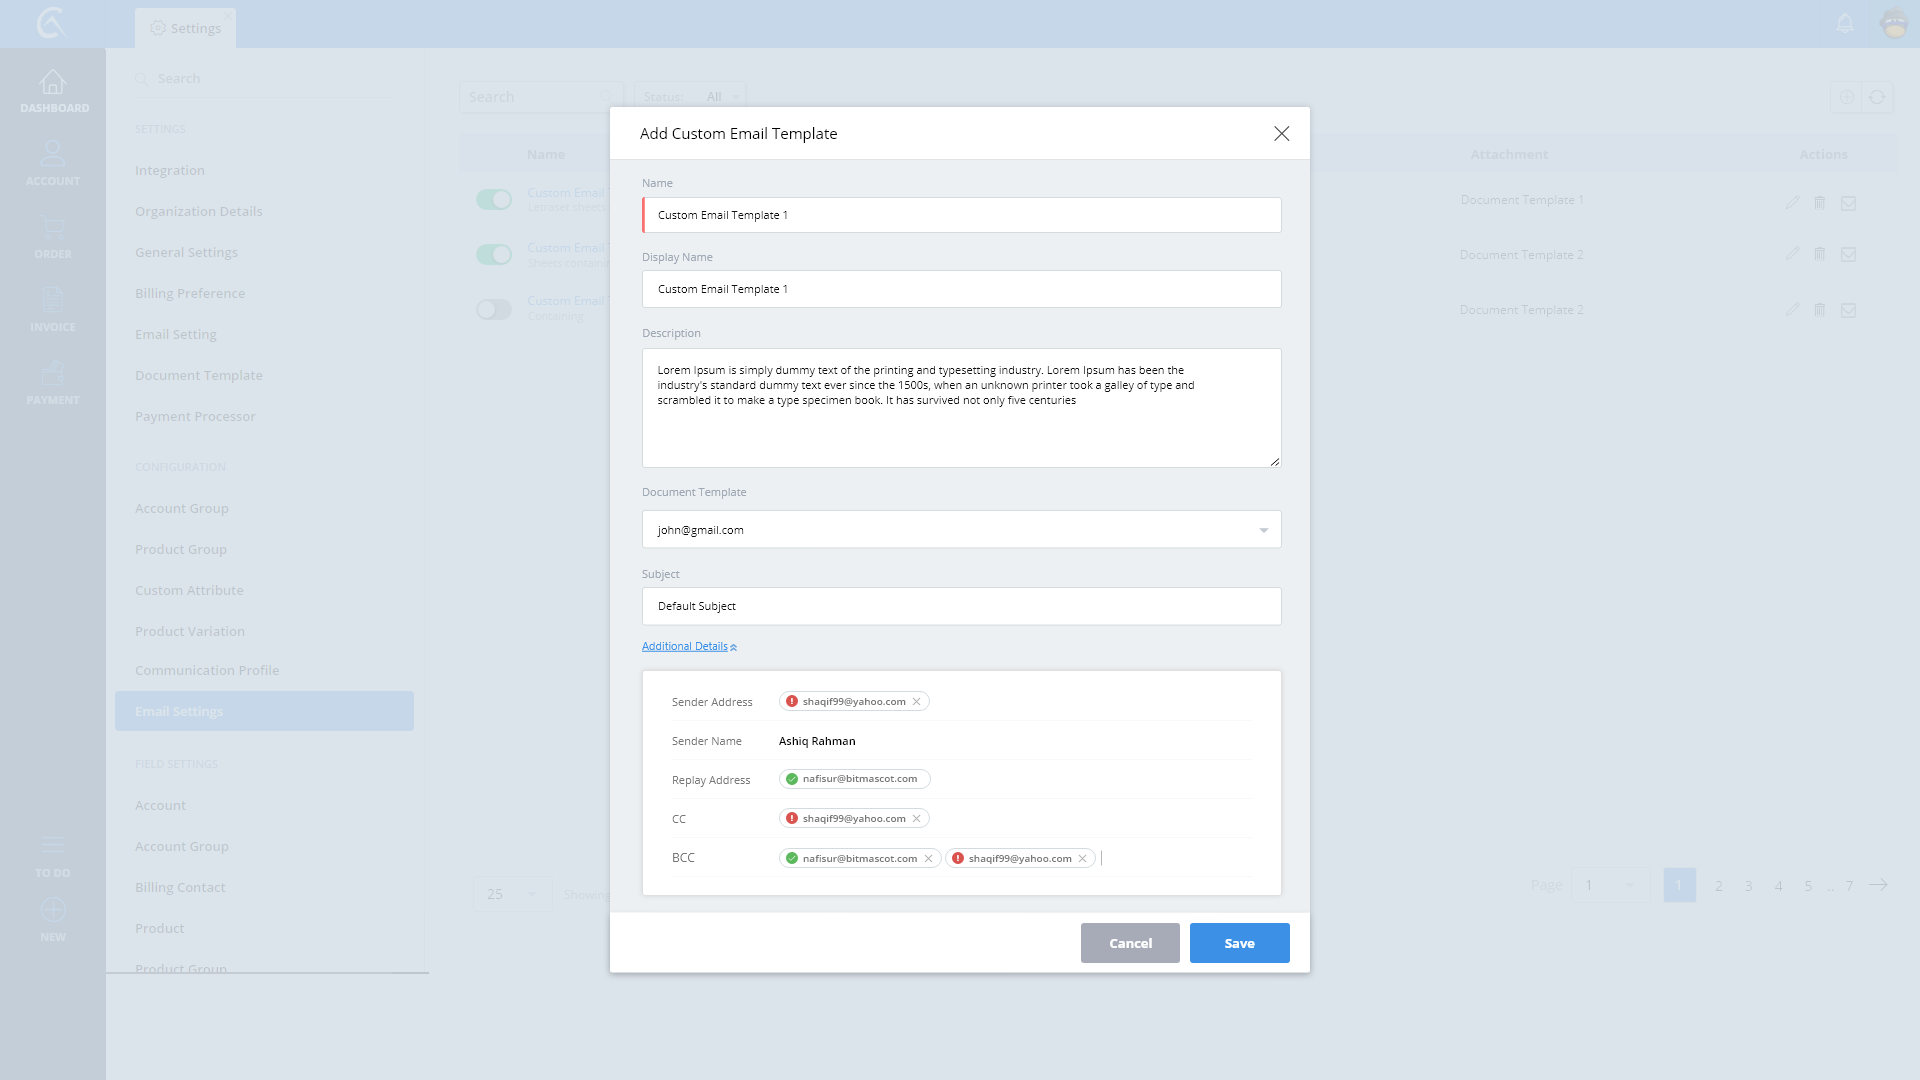Image resolution: width=1920 pixels, height=1080 pixels.
Task: Enable the third custom email template toggle
Action: tap(494, 310)
